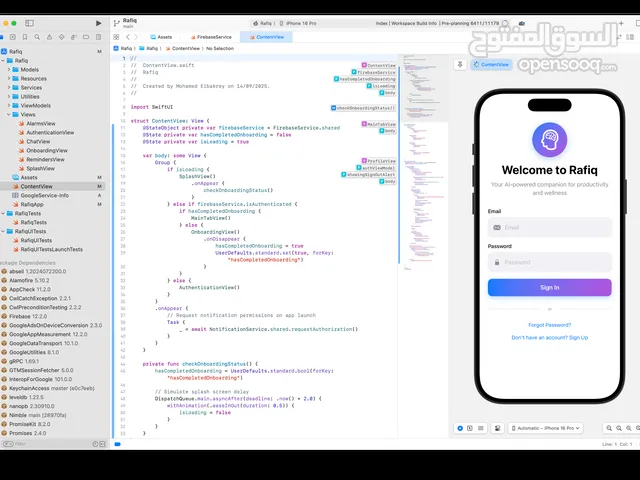Open Automatic – iPhone 16 Pro device dropdown
The height and width of the screenshot is (480, 640).
point(545,428)
